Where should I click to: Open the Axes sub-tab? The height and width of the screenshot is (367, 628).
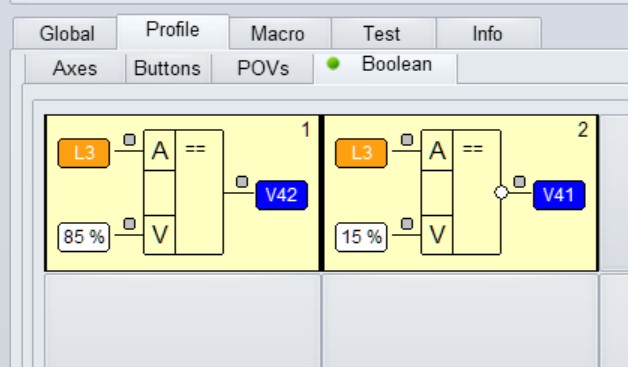[75, 68]
